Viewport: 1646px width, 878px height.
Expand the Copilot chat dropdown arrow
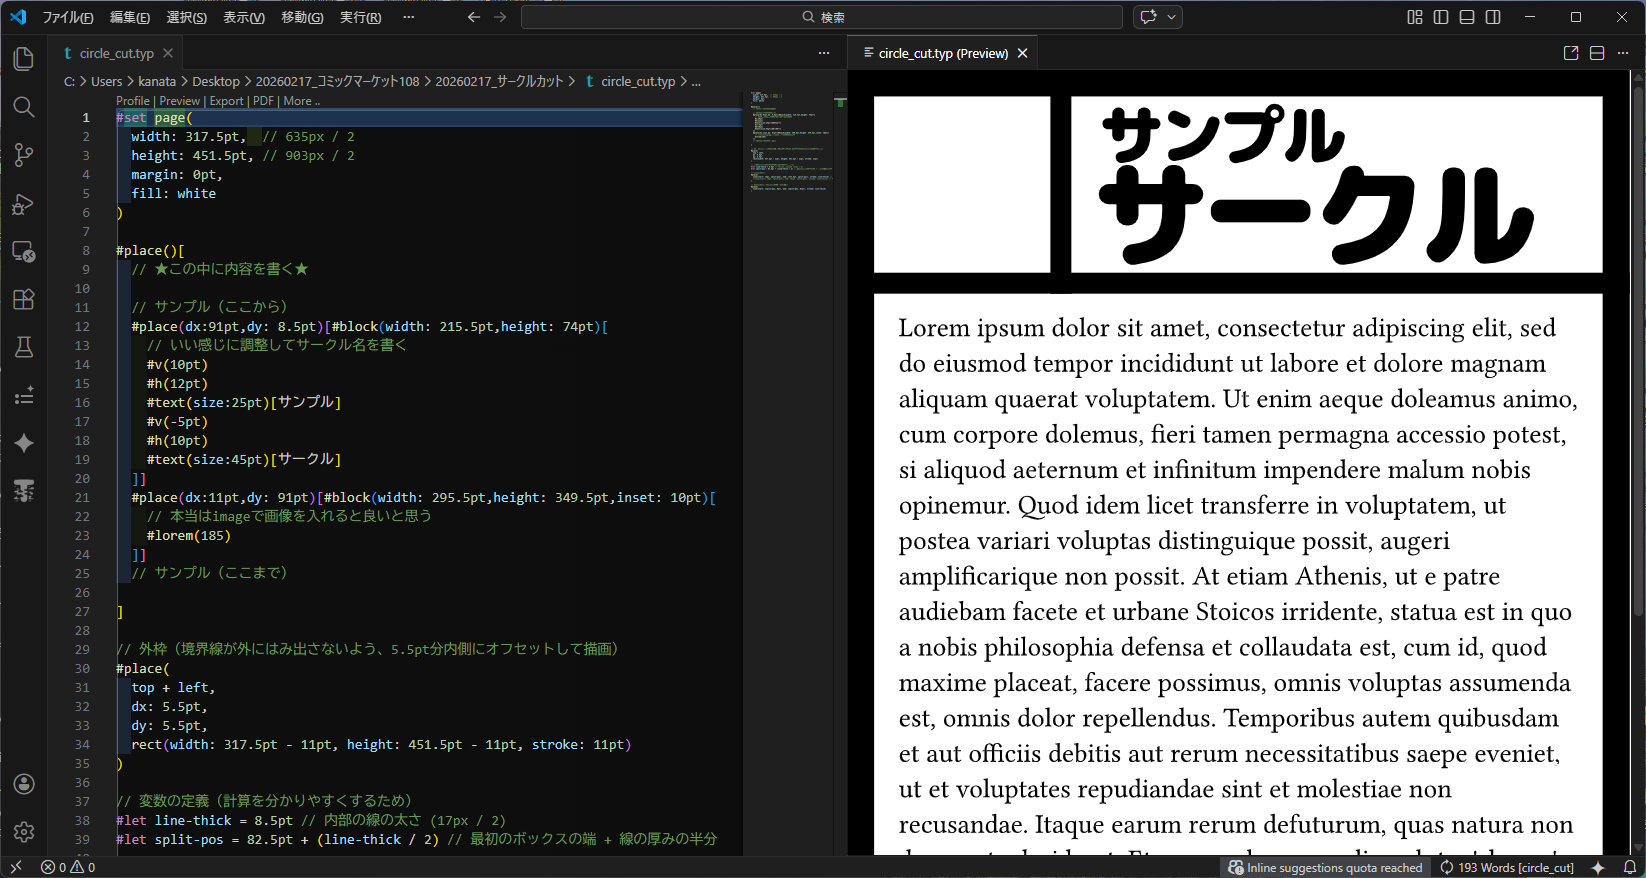[x=1171, y=17]
